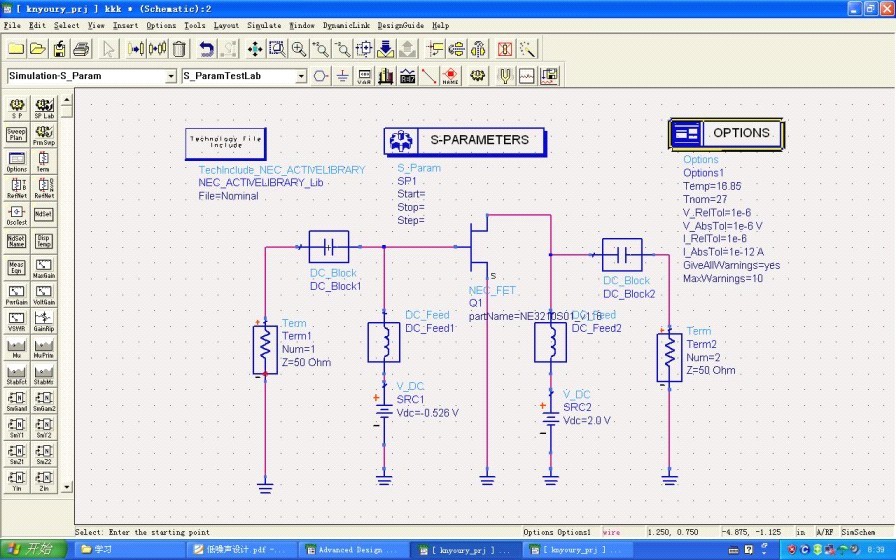Insert a ground symbol

tap(342, 76)
